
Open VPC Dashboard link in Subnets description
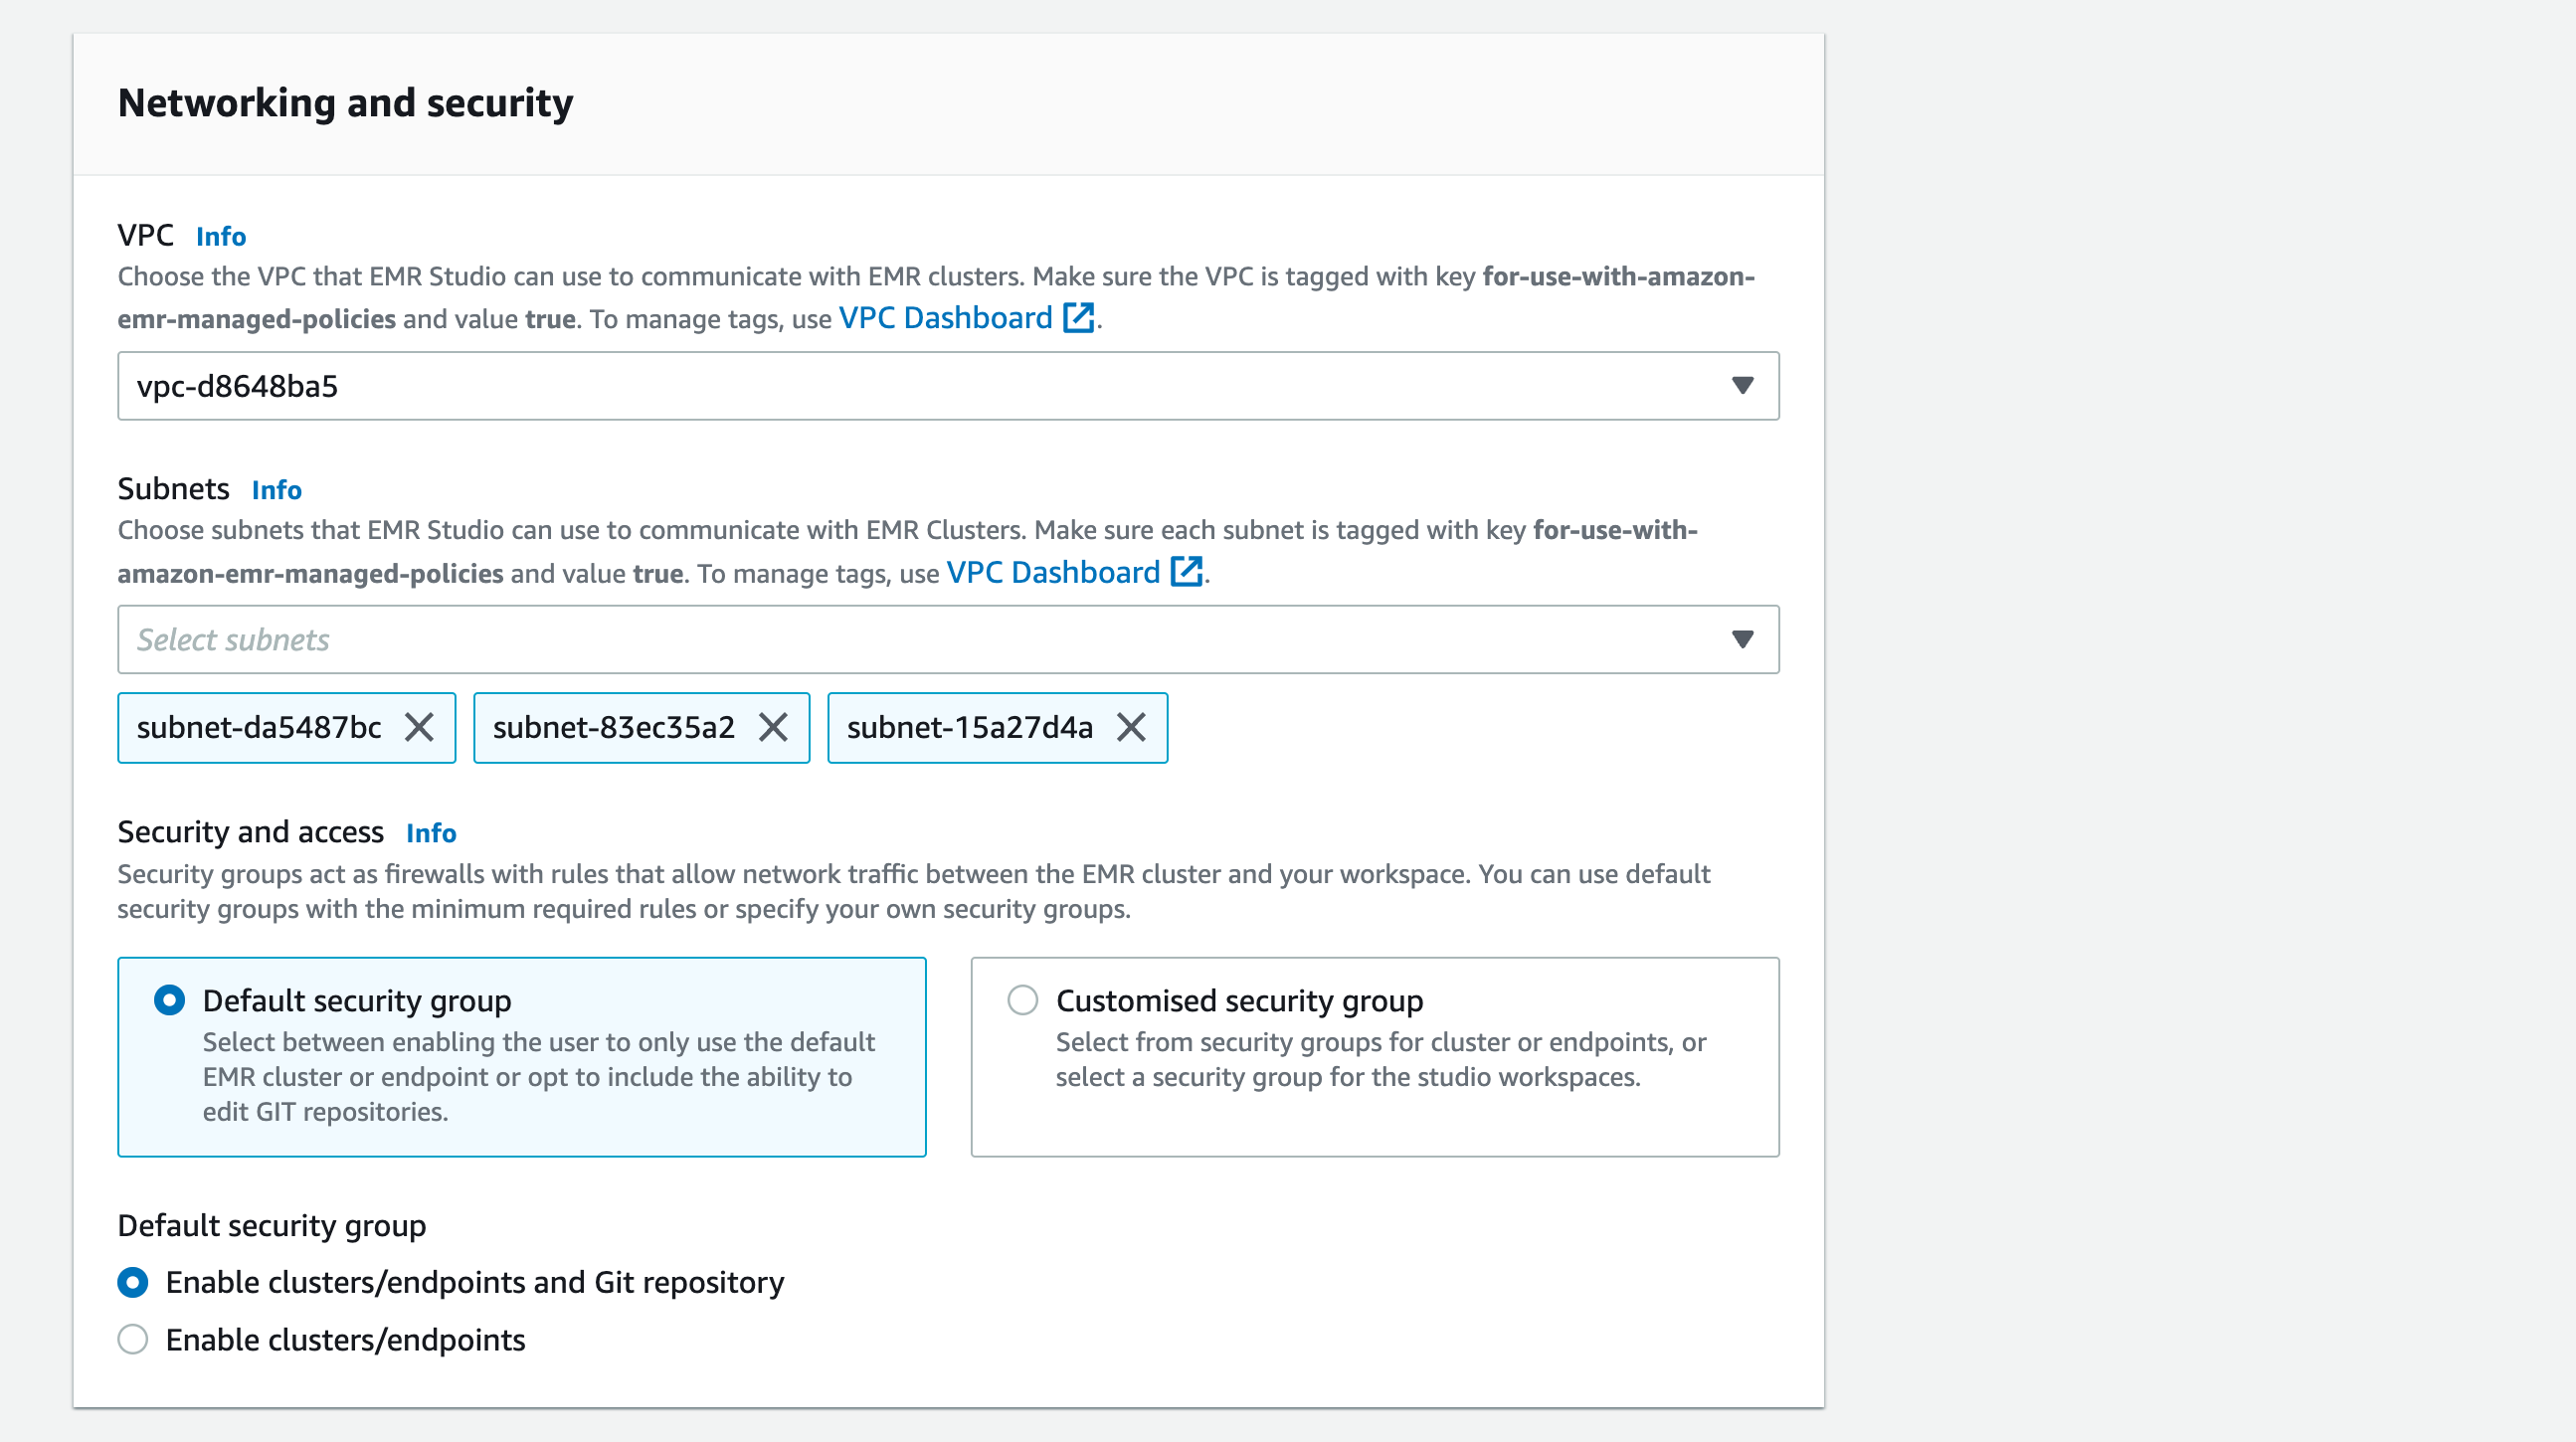[x=1053, y=572]
